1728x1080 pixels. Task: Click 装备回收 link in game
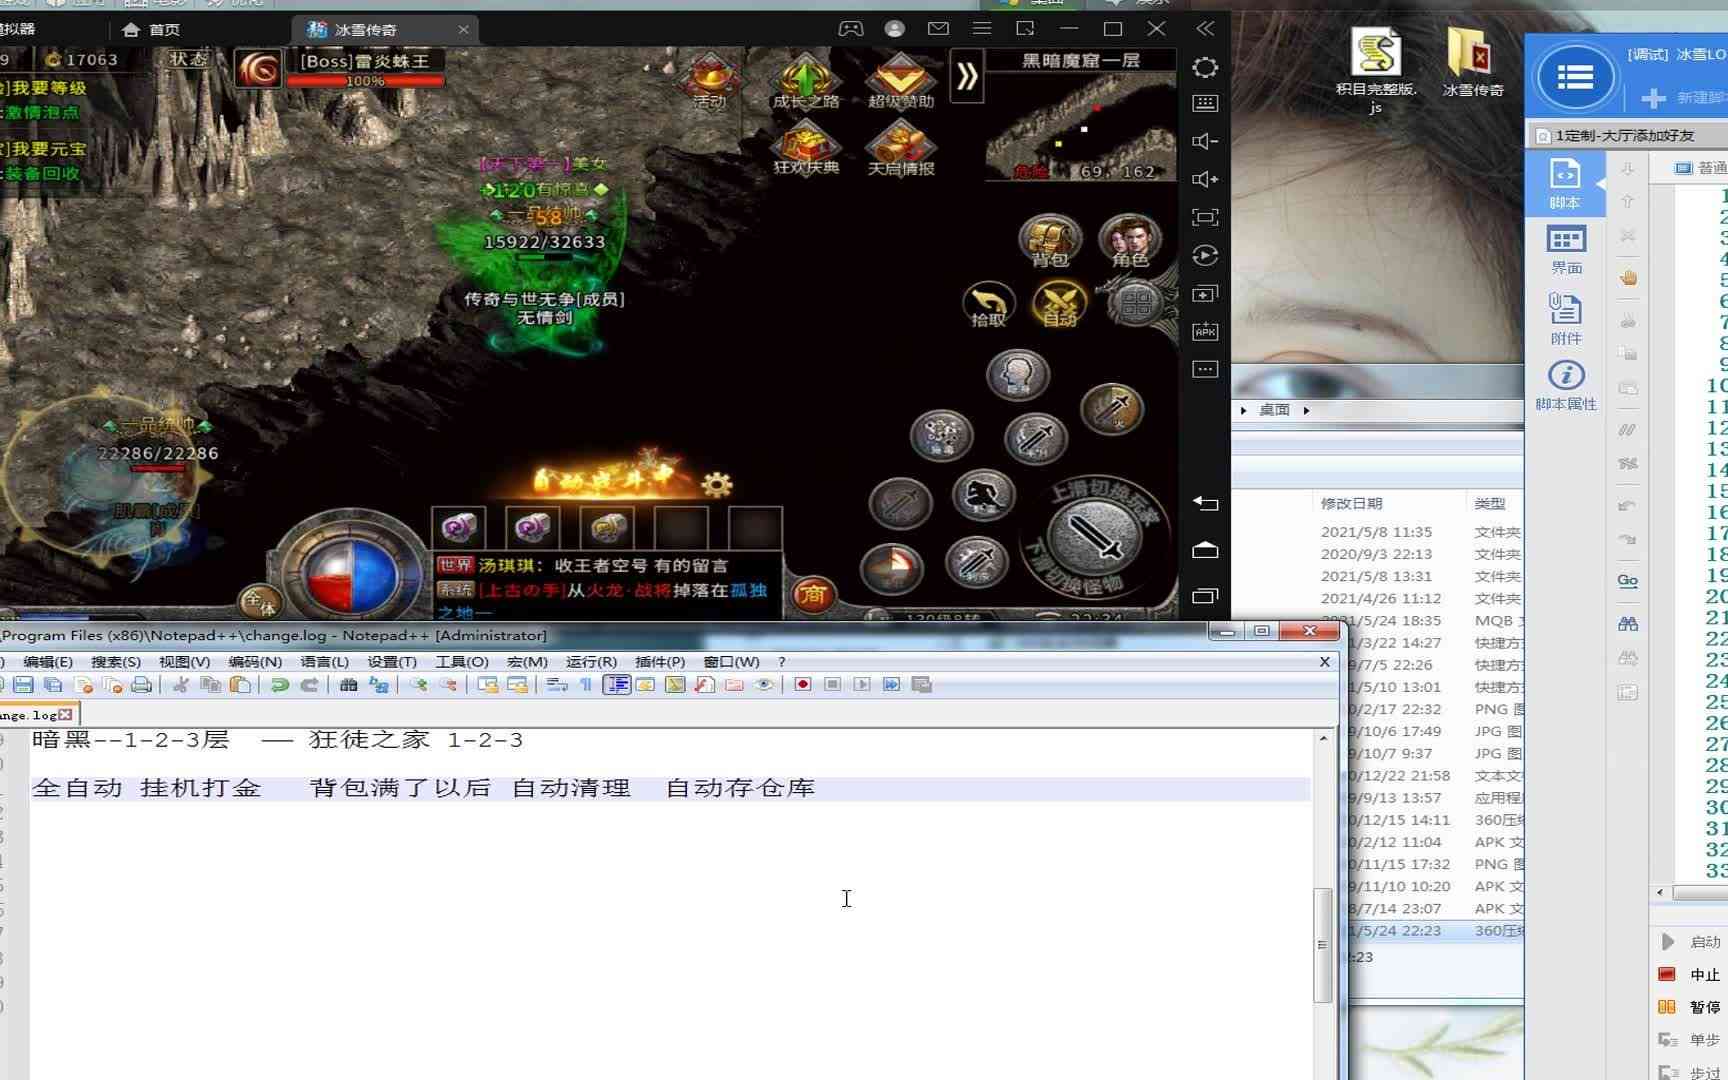coord(42,173)
